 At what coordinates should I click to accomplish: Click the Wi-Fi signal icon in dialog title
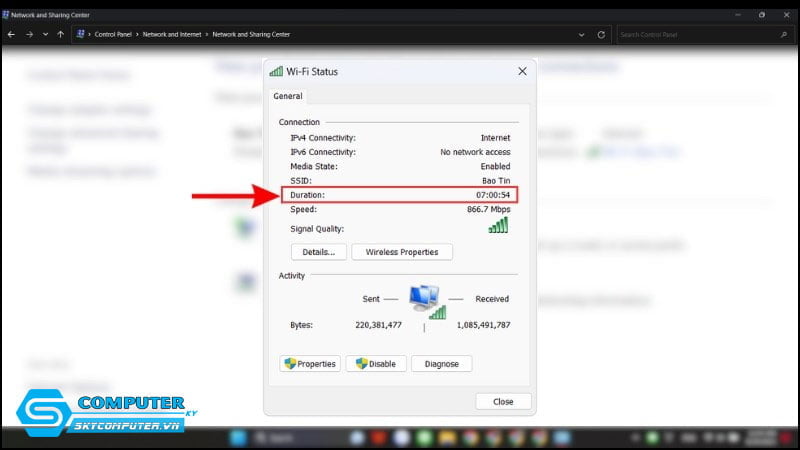tap(276, 72)
